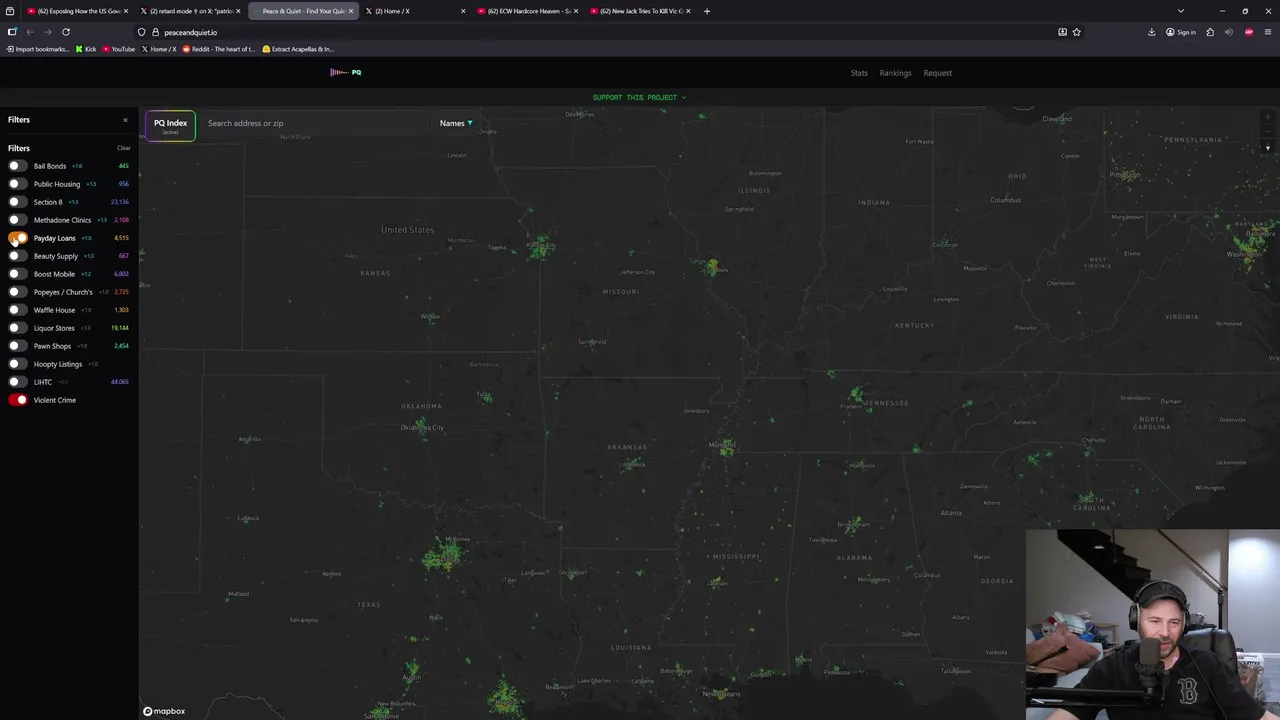Open the Reddit bookmark
The height and width of the screenshot is (720, 1280).
219,49
